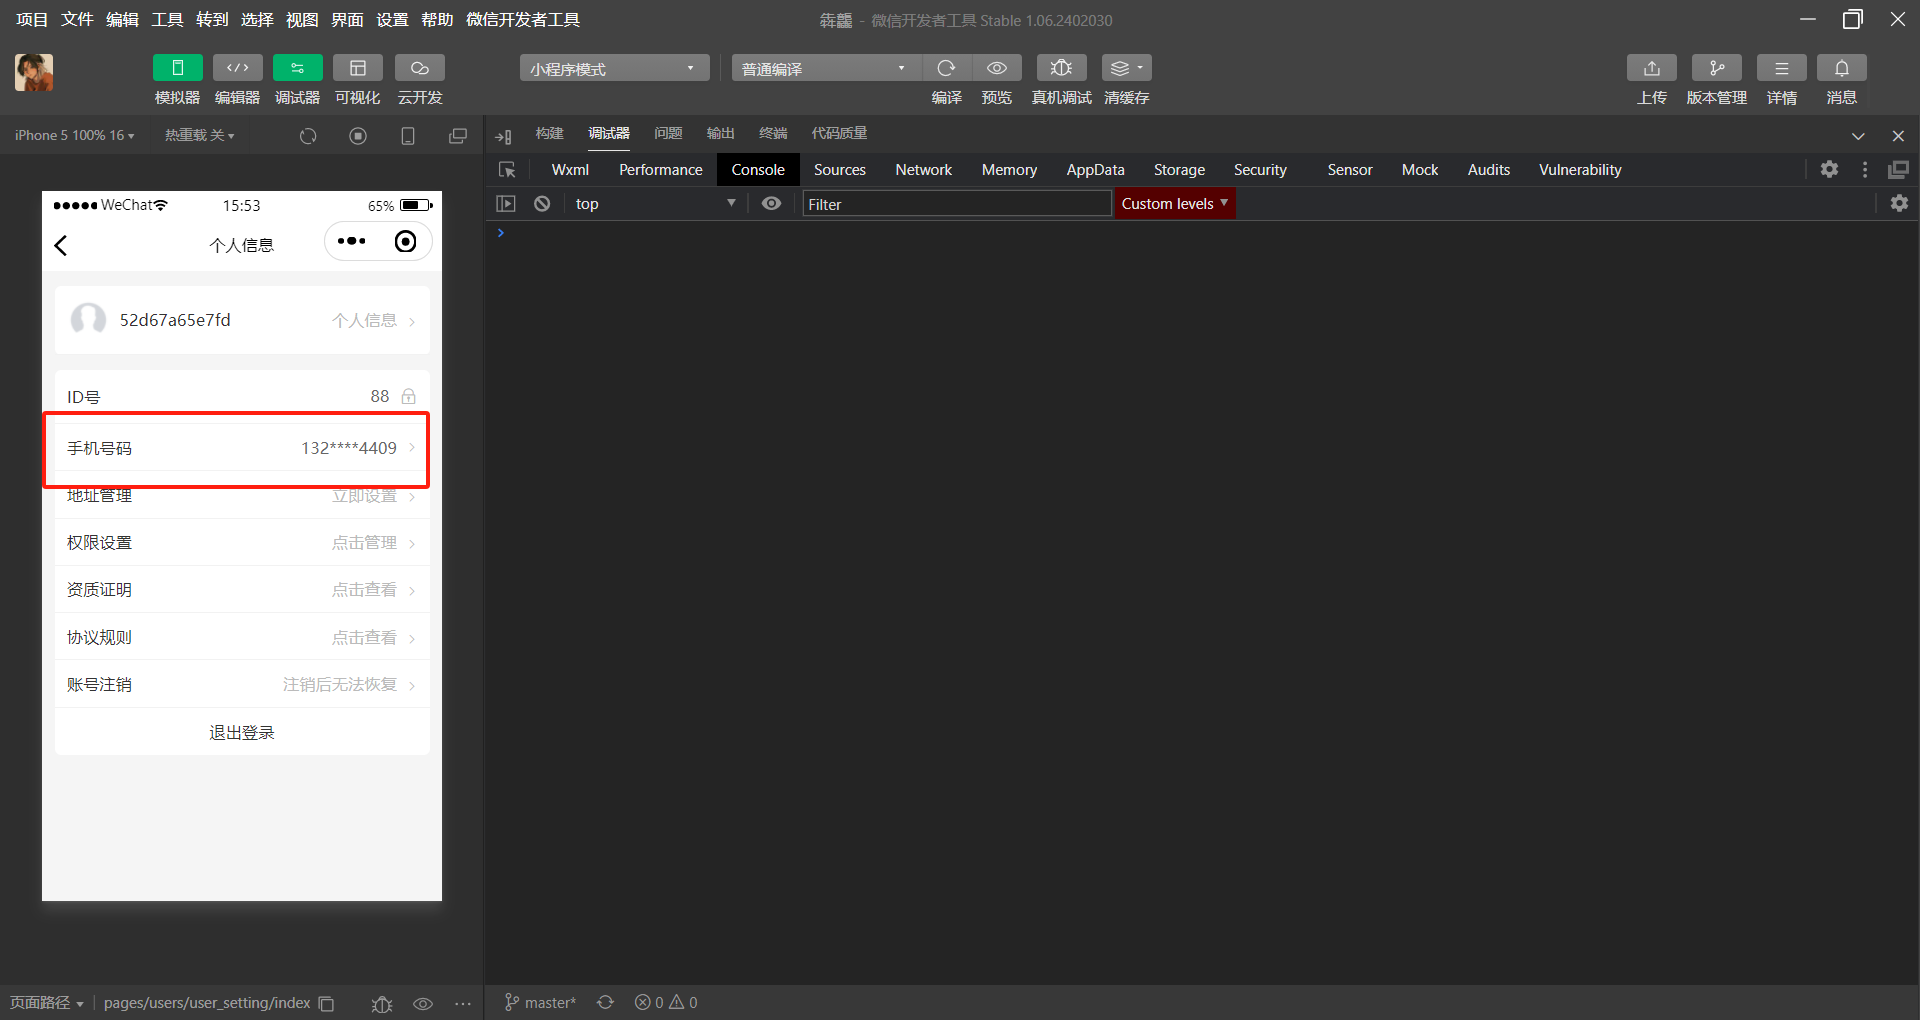Screen dimensions: 1920x1020
Task: Open the Wxml devtools tab
Action: (570, 170)
